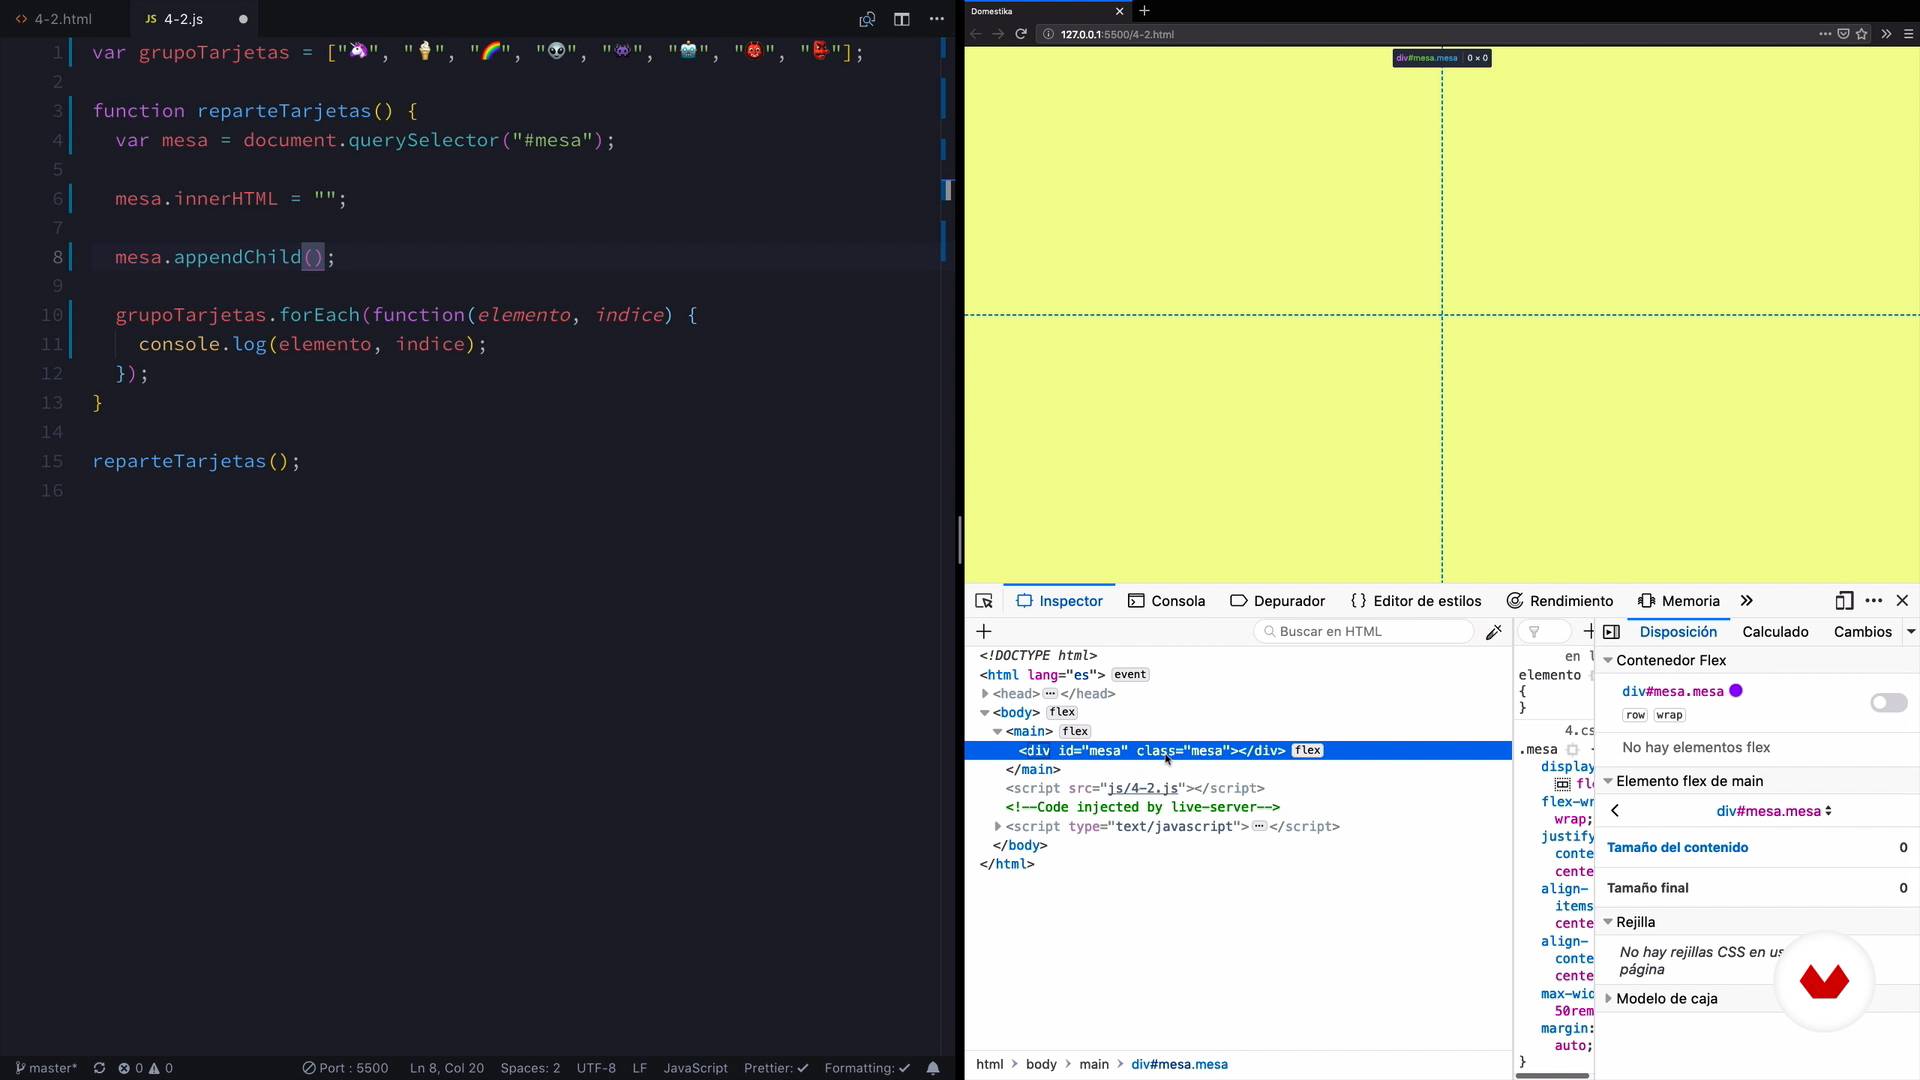
Task: Split the VS Code editor right
Action: pos(901,19)
